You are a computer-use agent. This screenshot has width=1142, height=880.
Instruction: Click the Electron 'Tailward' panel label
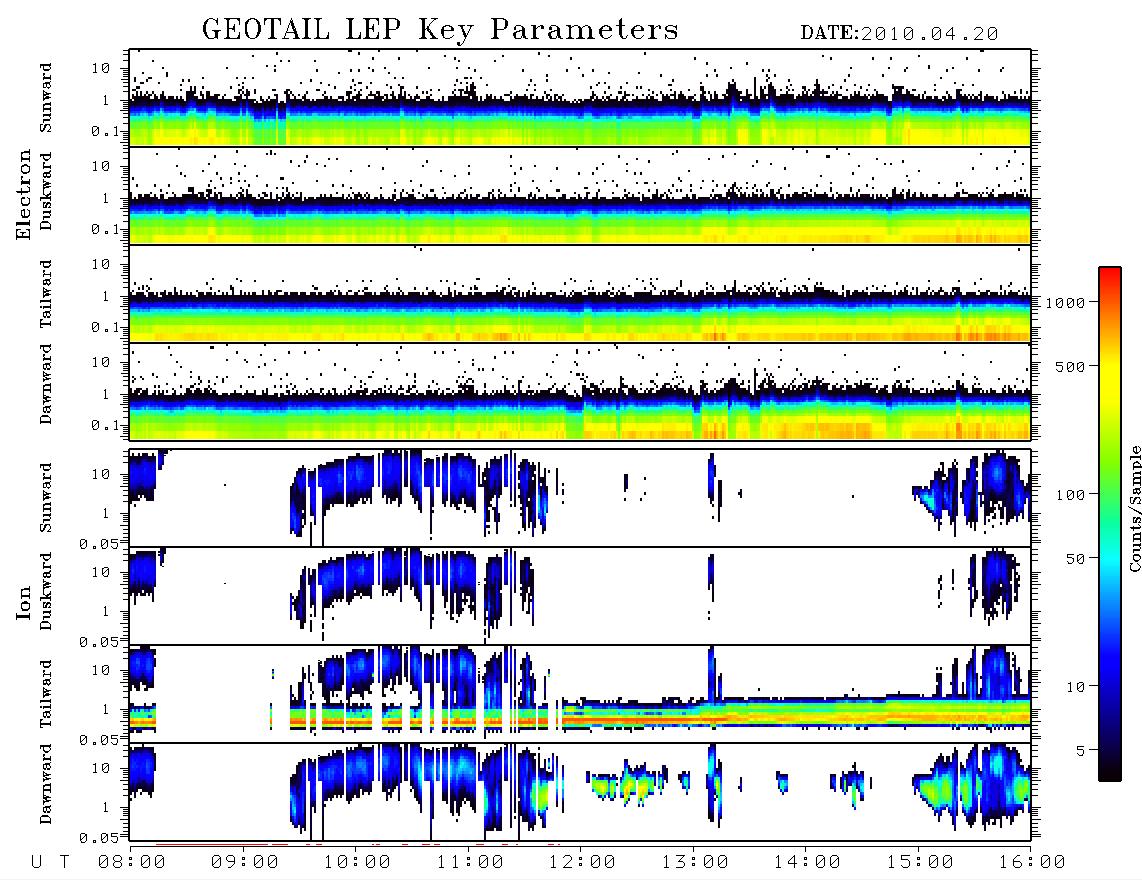tap(46, 294)
